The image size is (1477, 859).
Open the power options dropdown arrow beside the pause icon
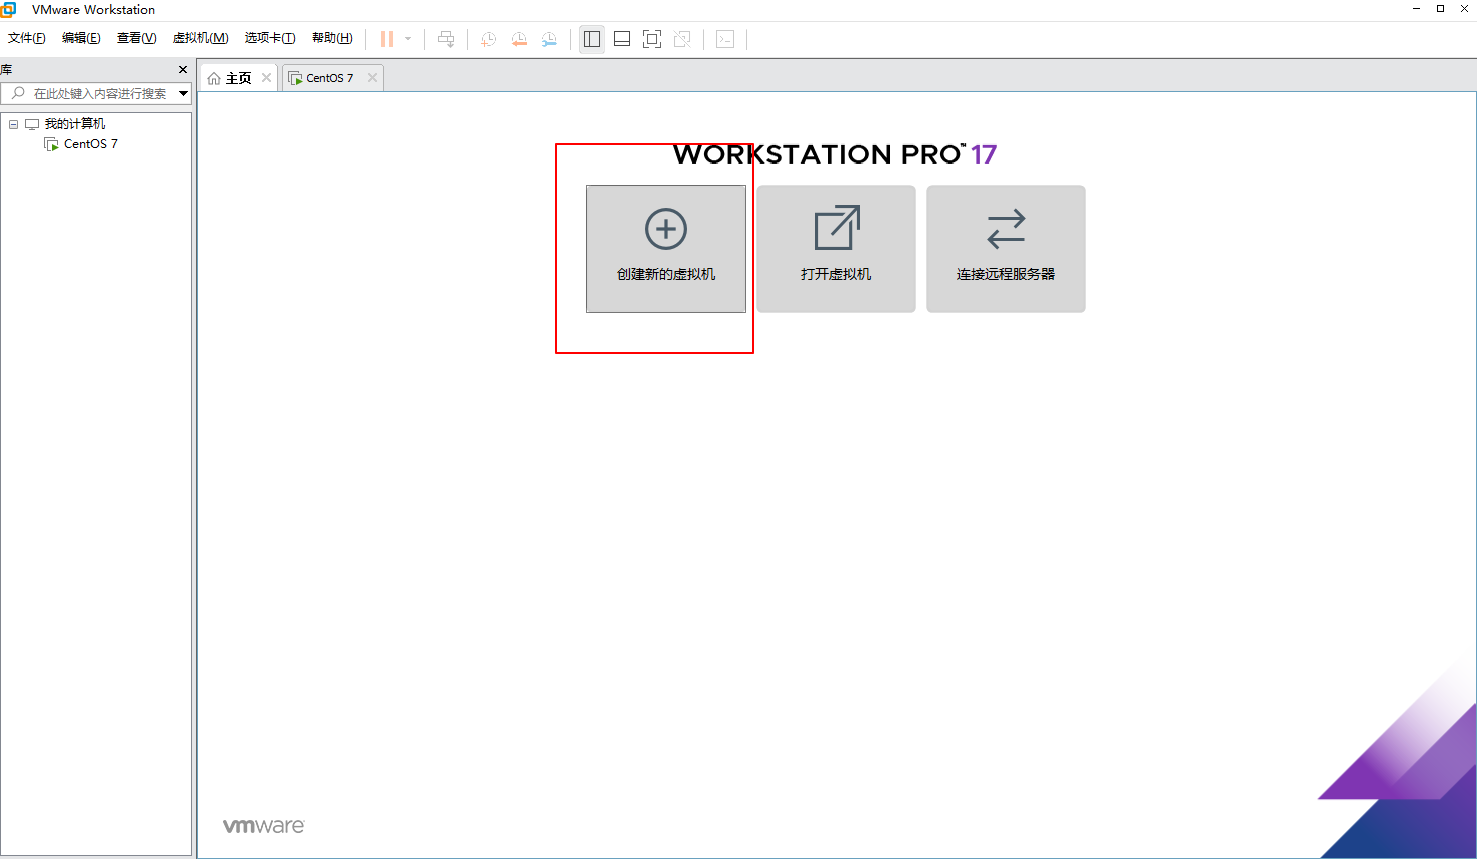(x=408, y=39)
